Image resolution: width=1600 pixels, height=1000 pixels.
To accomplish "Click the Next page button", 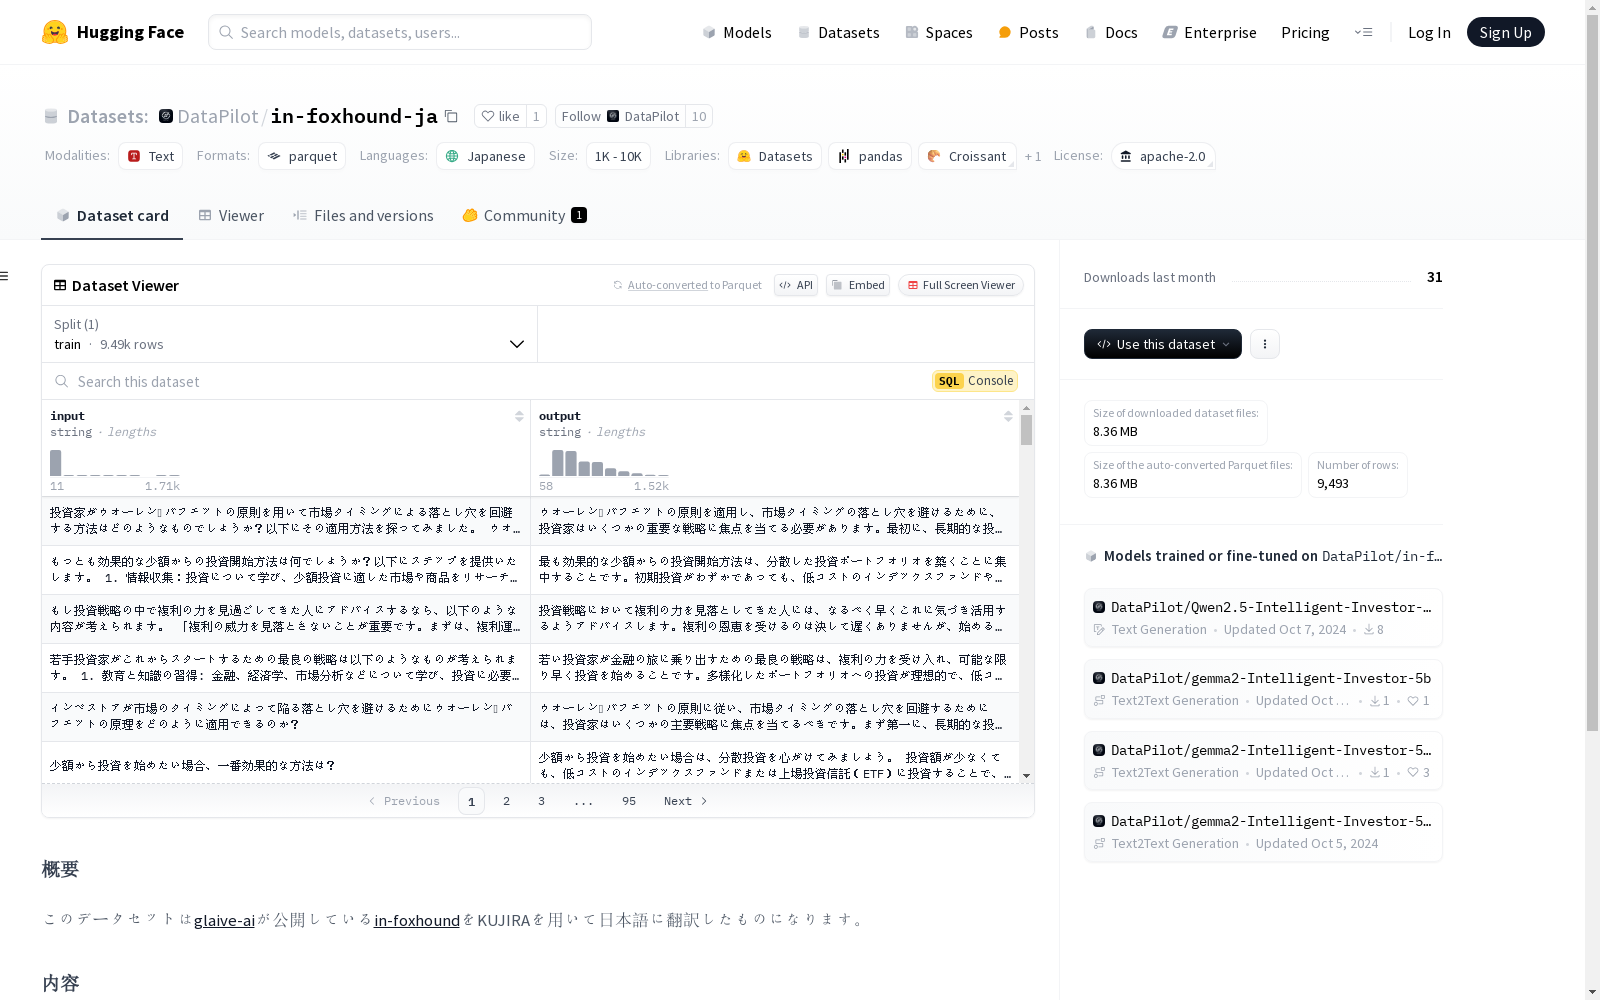I will tap(686, 801).
